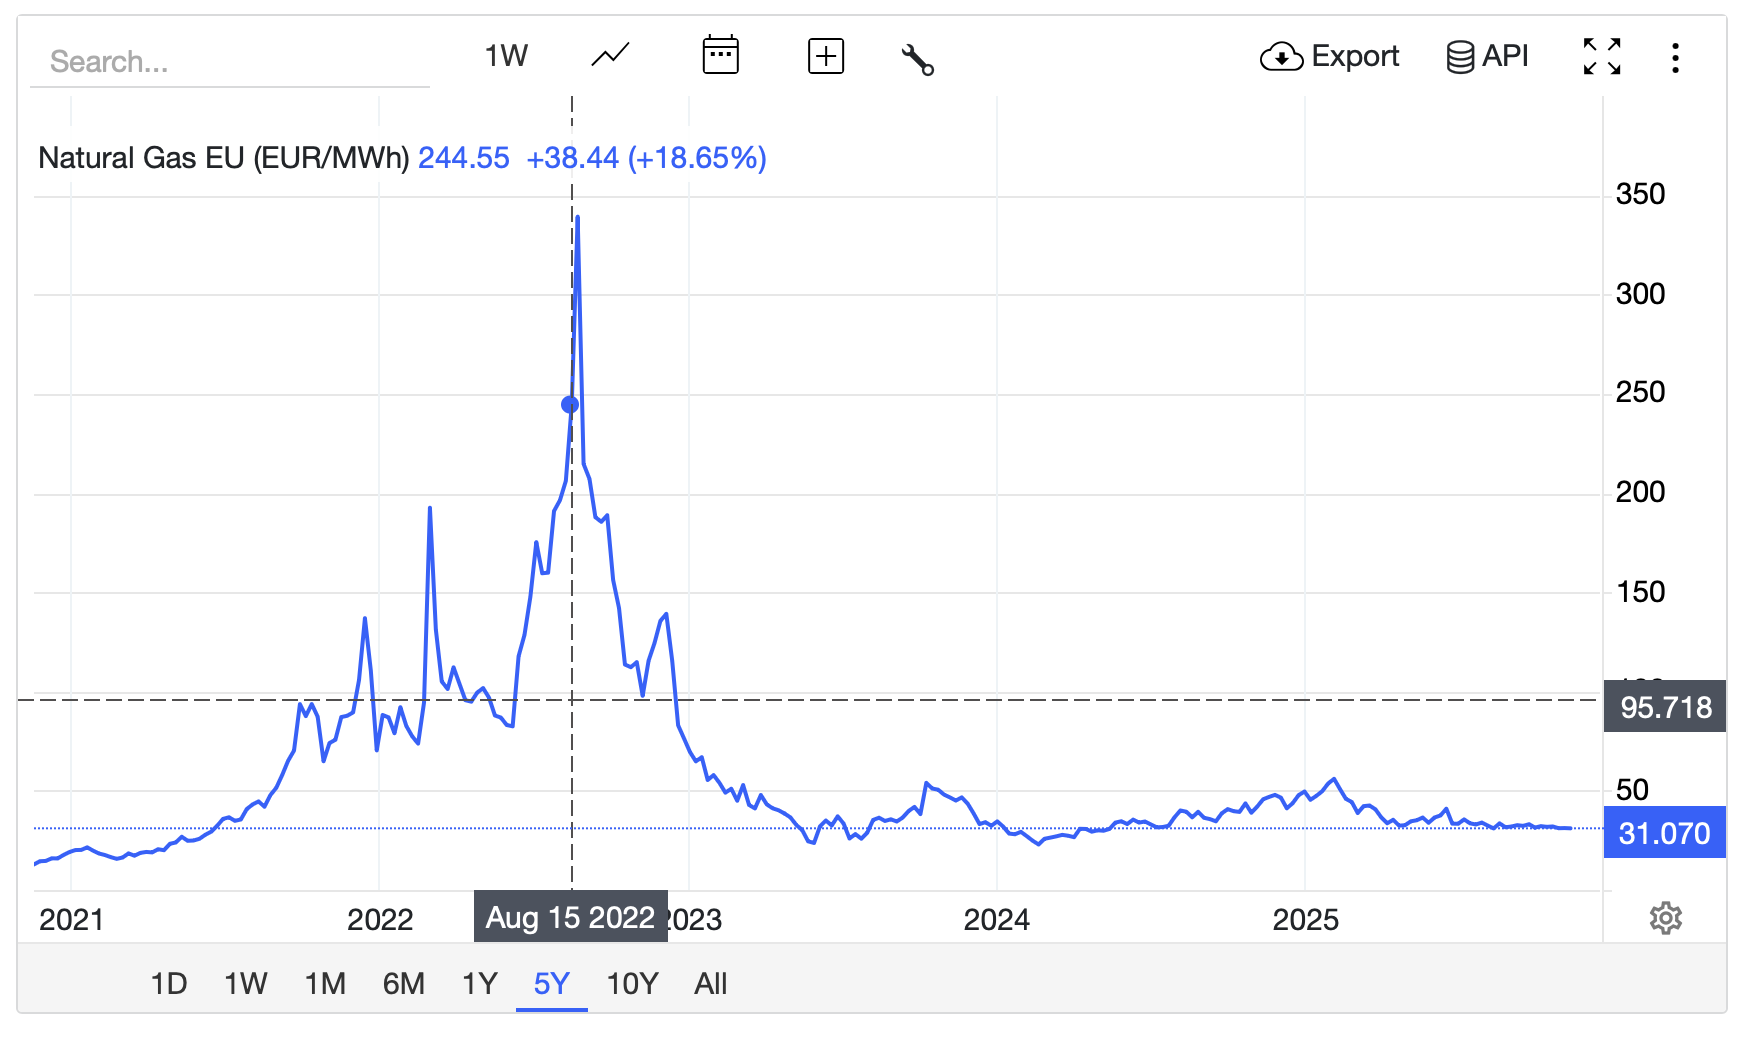Open chart settings gear icon
1750x1038 pixels.
[x=1666, y=918]
